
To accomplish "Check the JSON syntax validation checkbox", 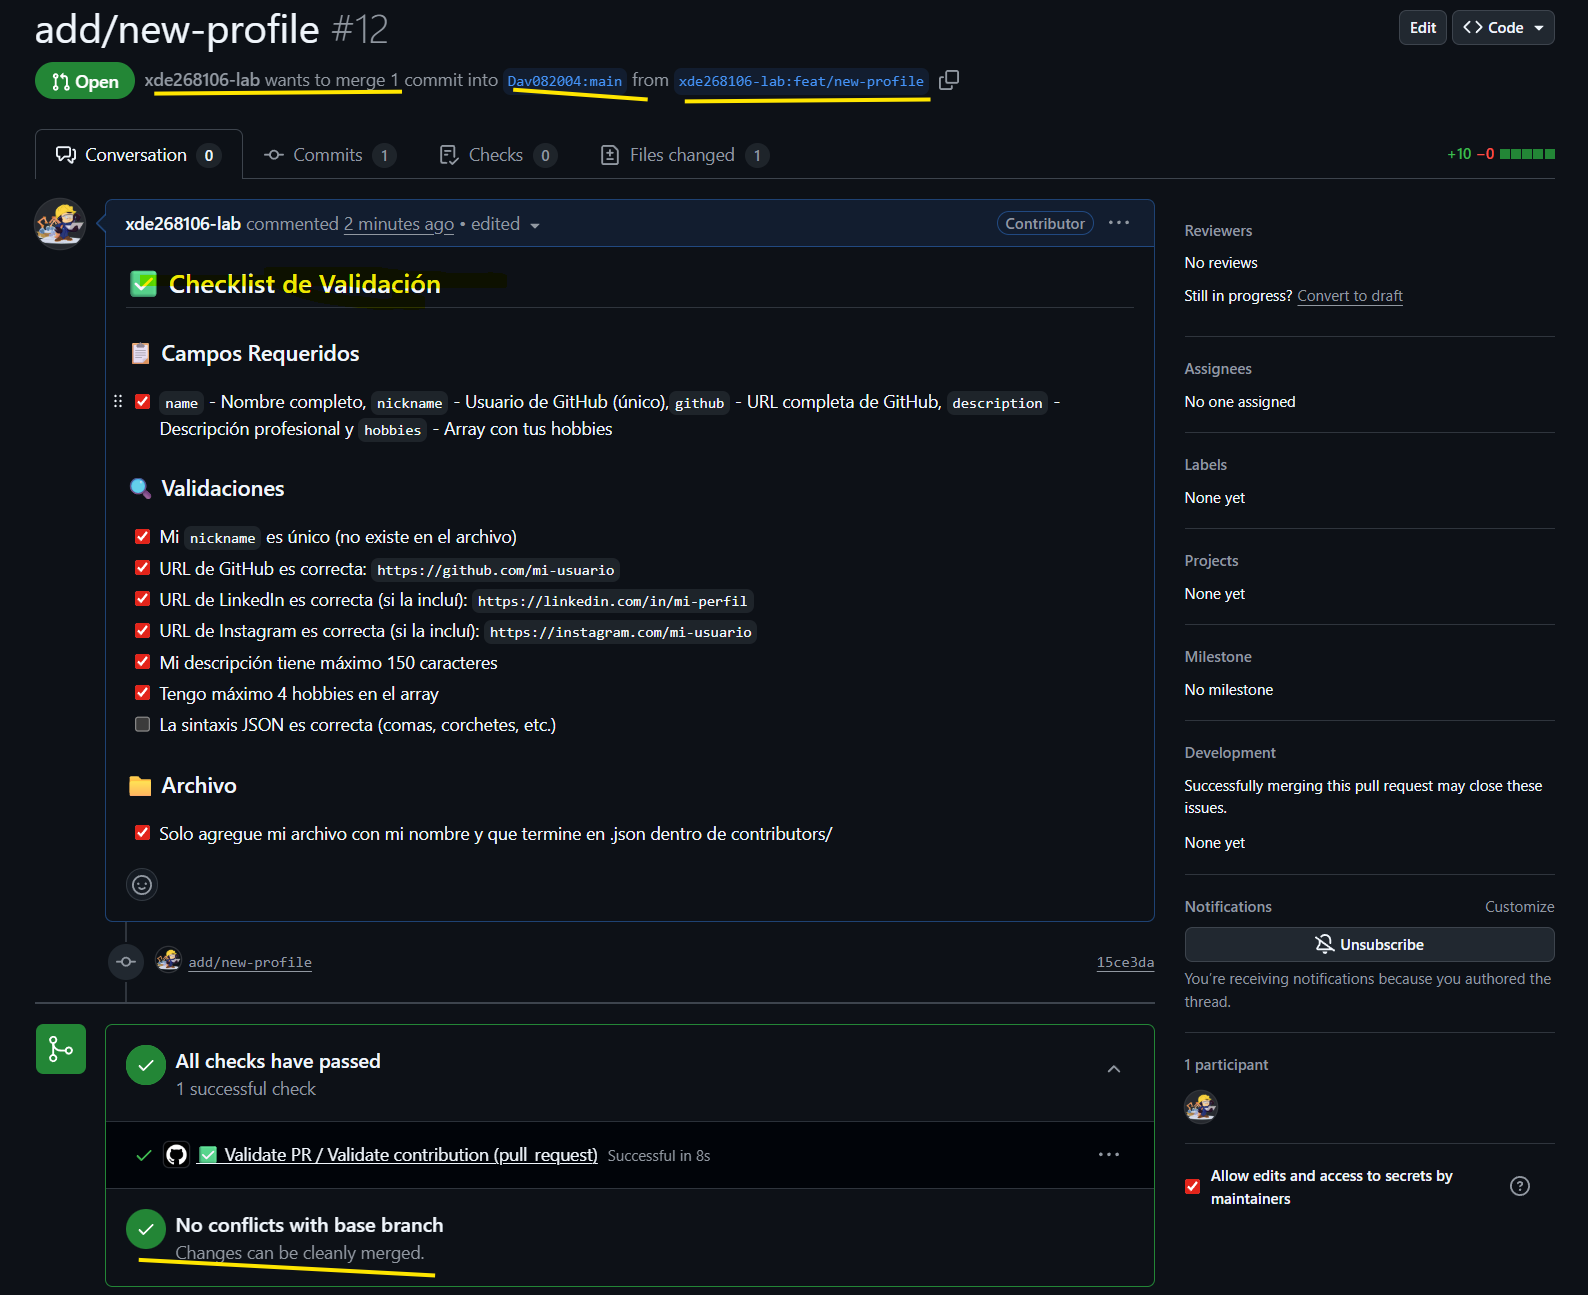I will (x=143, y=725).
